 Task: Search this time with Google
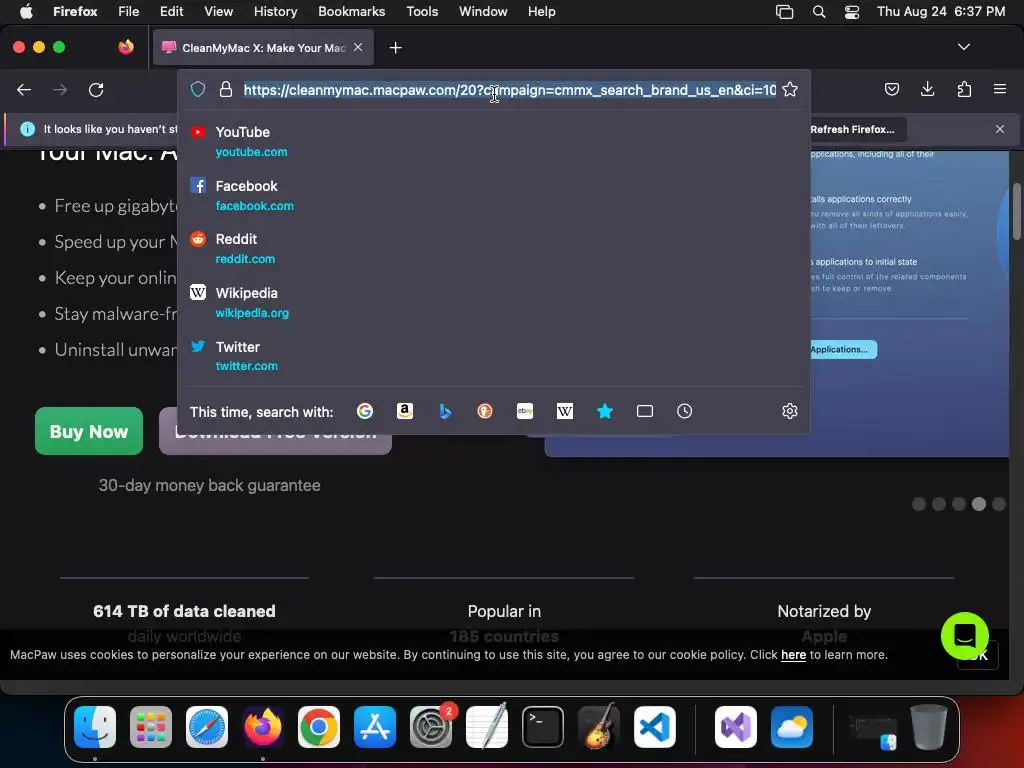(364, 411)
